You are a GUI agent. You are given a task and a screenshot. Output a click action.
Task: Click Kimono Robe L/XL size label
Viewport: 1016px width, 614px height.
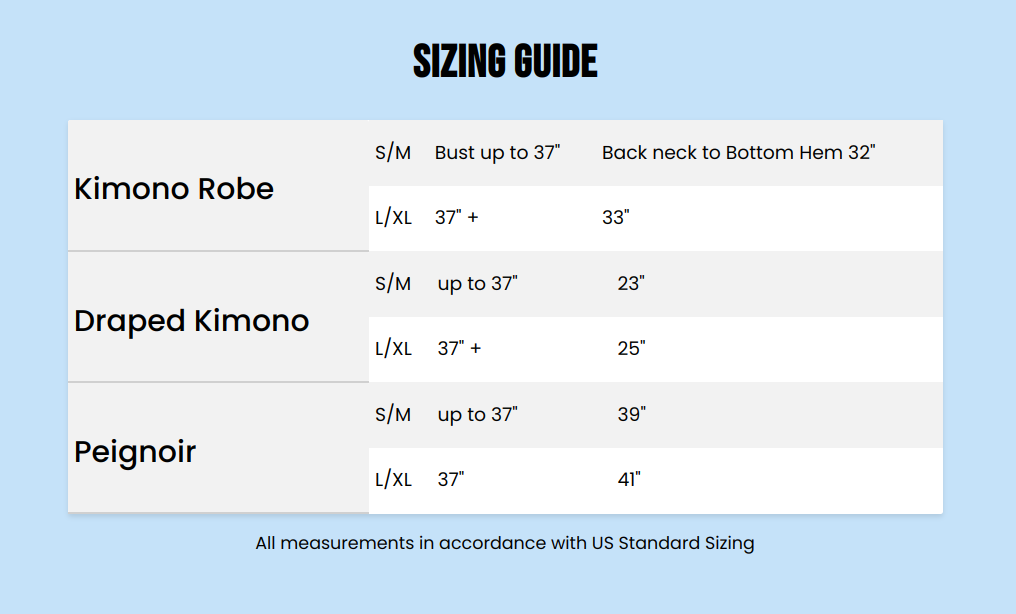click(393, 218)
